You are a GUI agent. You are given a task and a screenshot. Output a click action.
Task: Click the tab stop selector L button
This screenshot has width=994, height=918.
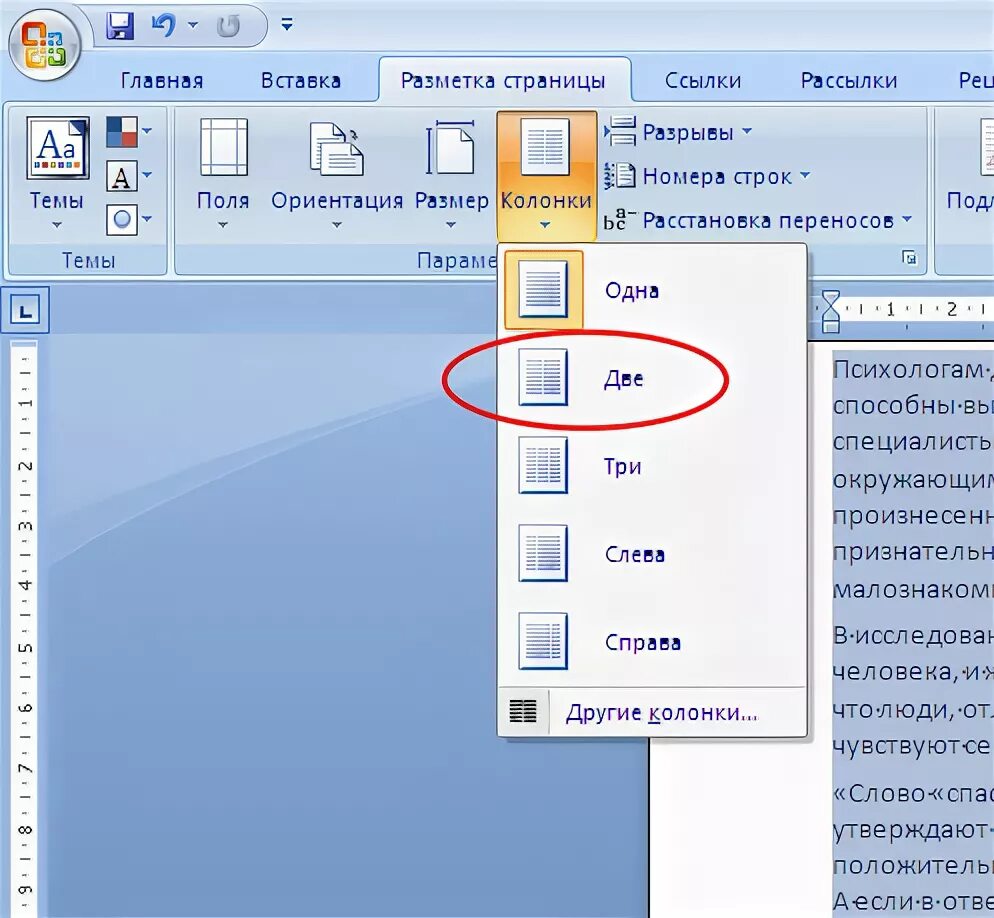25,310
